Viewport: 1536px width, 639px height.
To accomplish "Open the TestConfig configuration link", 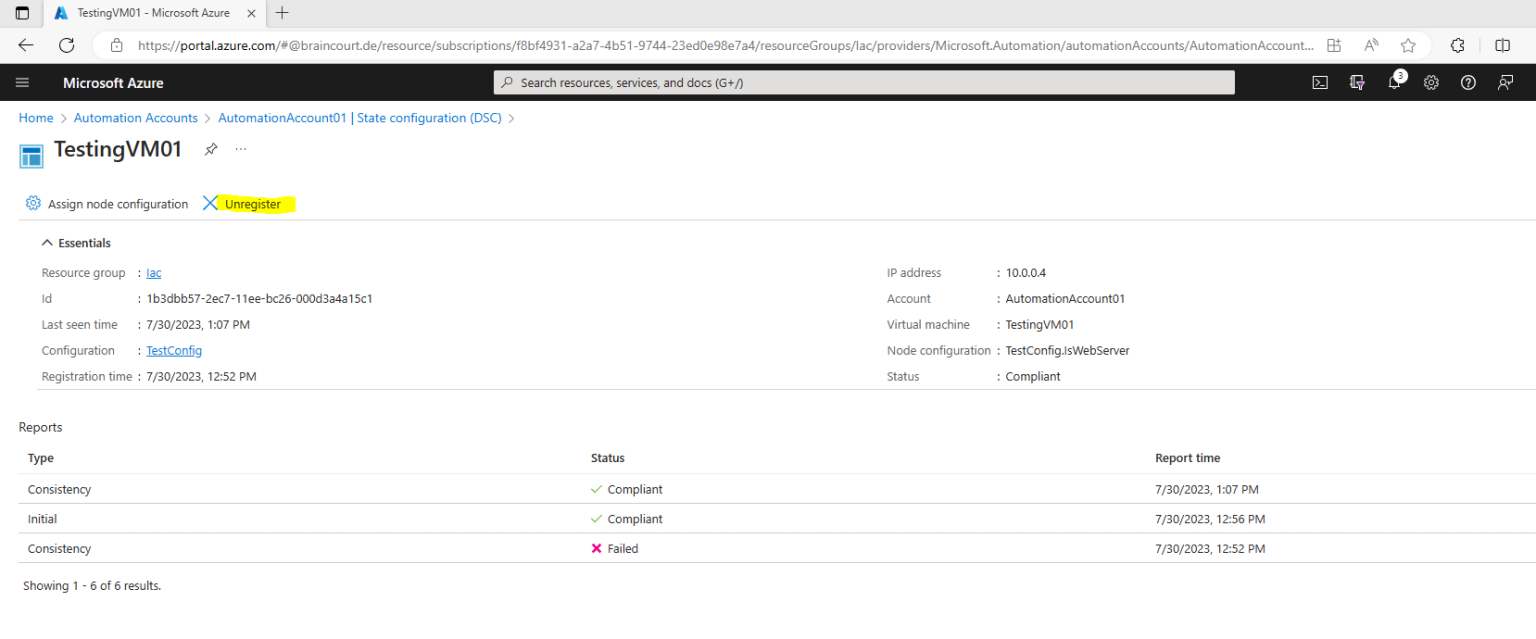I will 173,350.
